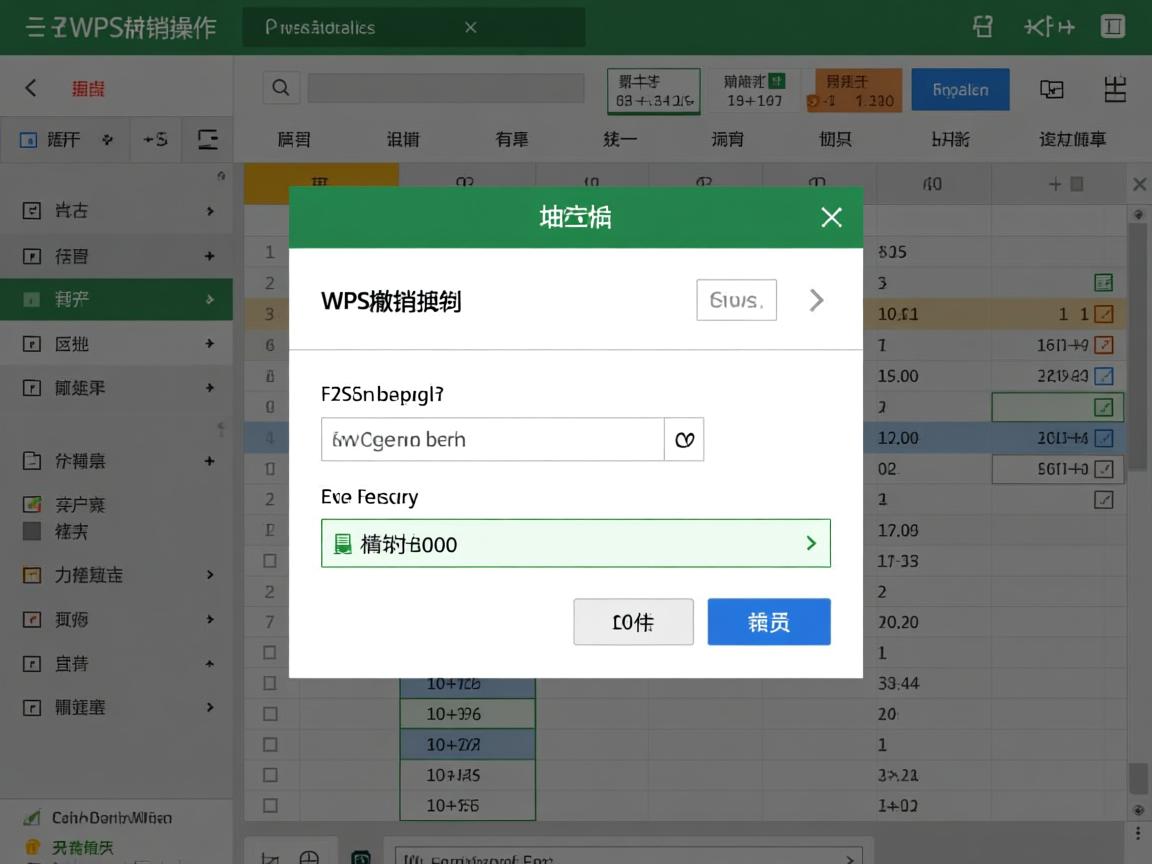Image resolution: width=1152 pixels, height=864 pixels.
Task: Click the green chart icon next to 客户赛
Action: (33, 504)
